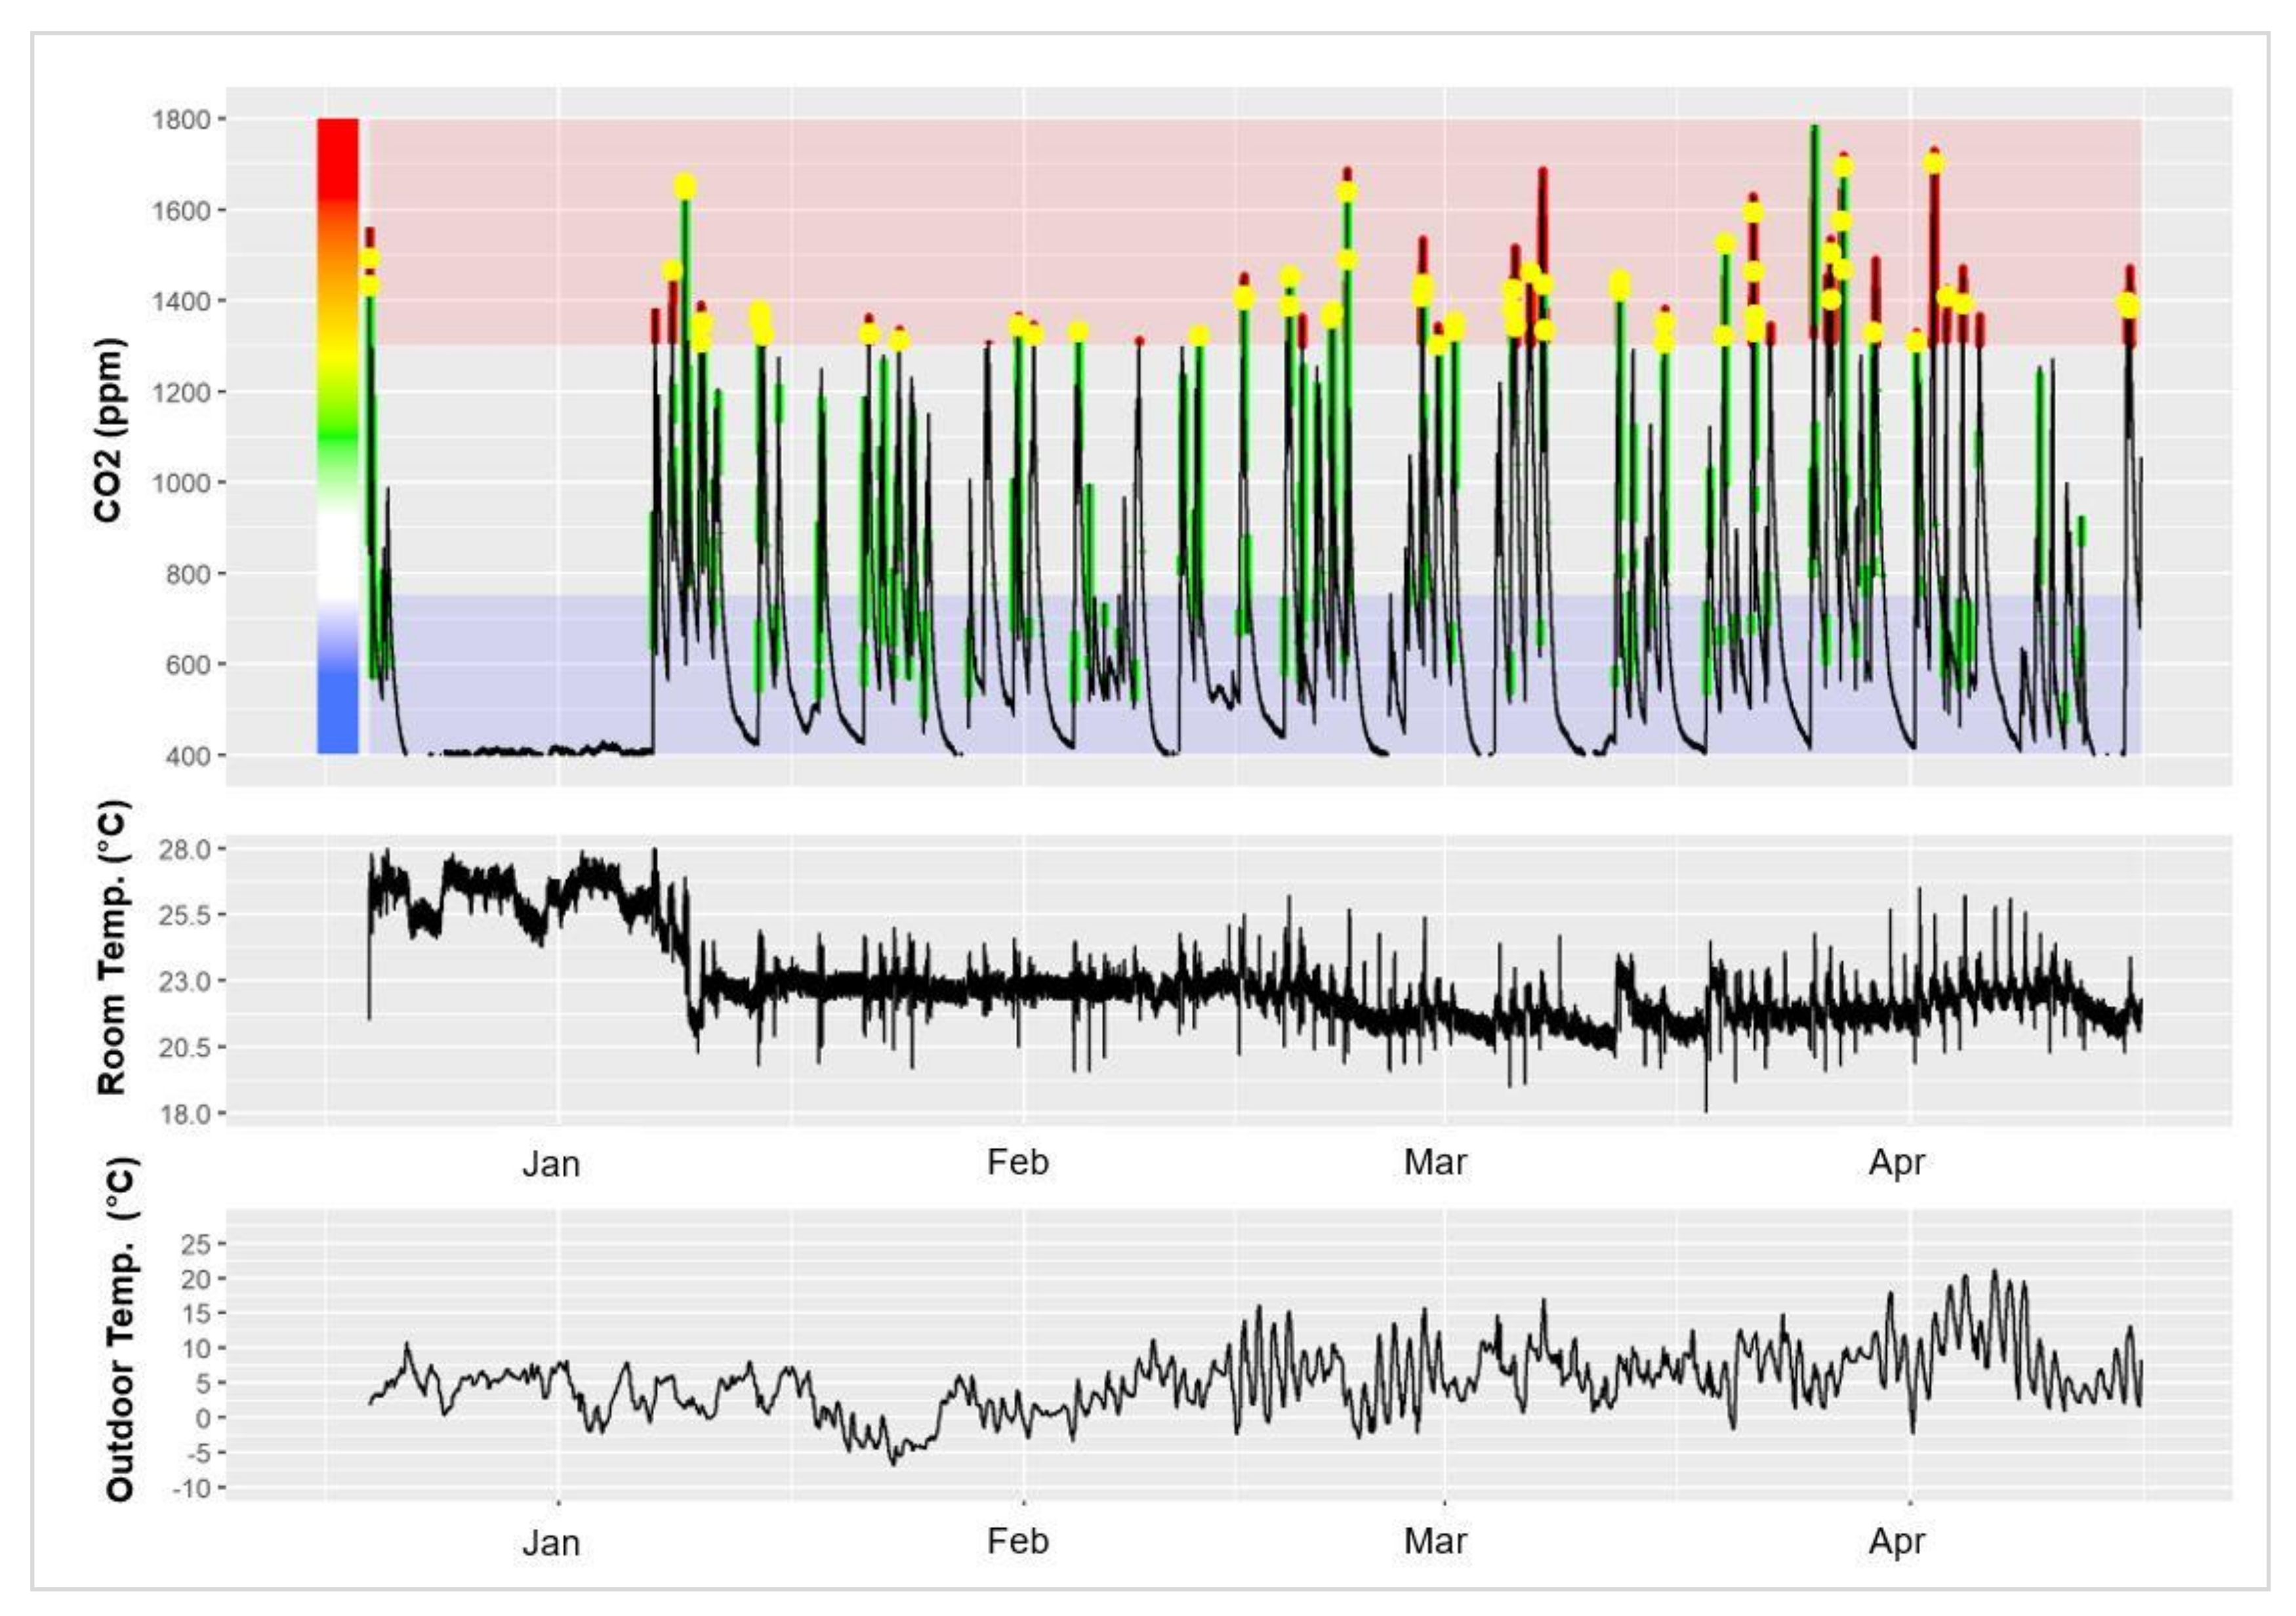Click the Room Temp. (°C) axis title
The width and height of the screenshot is (2296, 1616).
[112, 948]
